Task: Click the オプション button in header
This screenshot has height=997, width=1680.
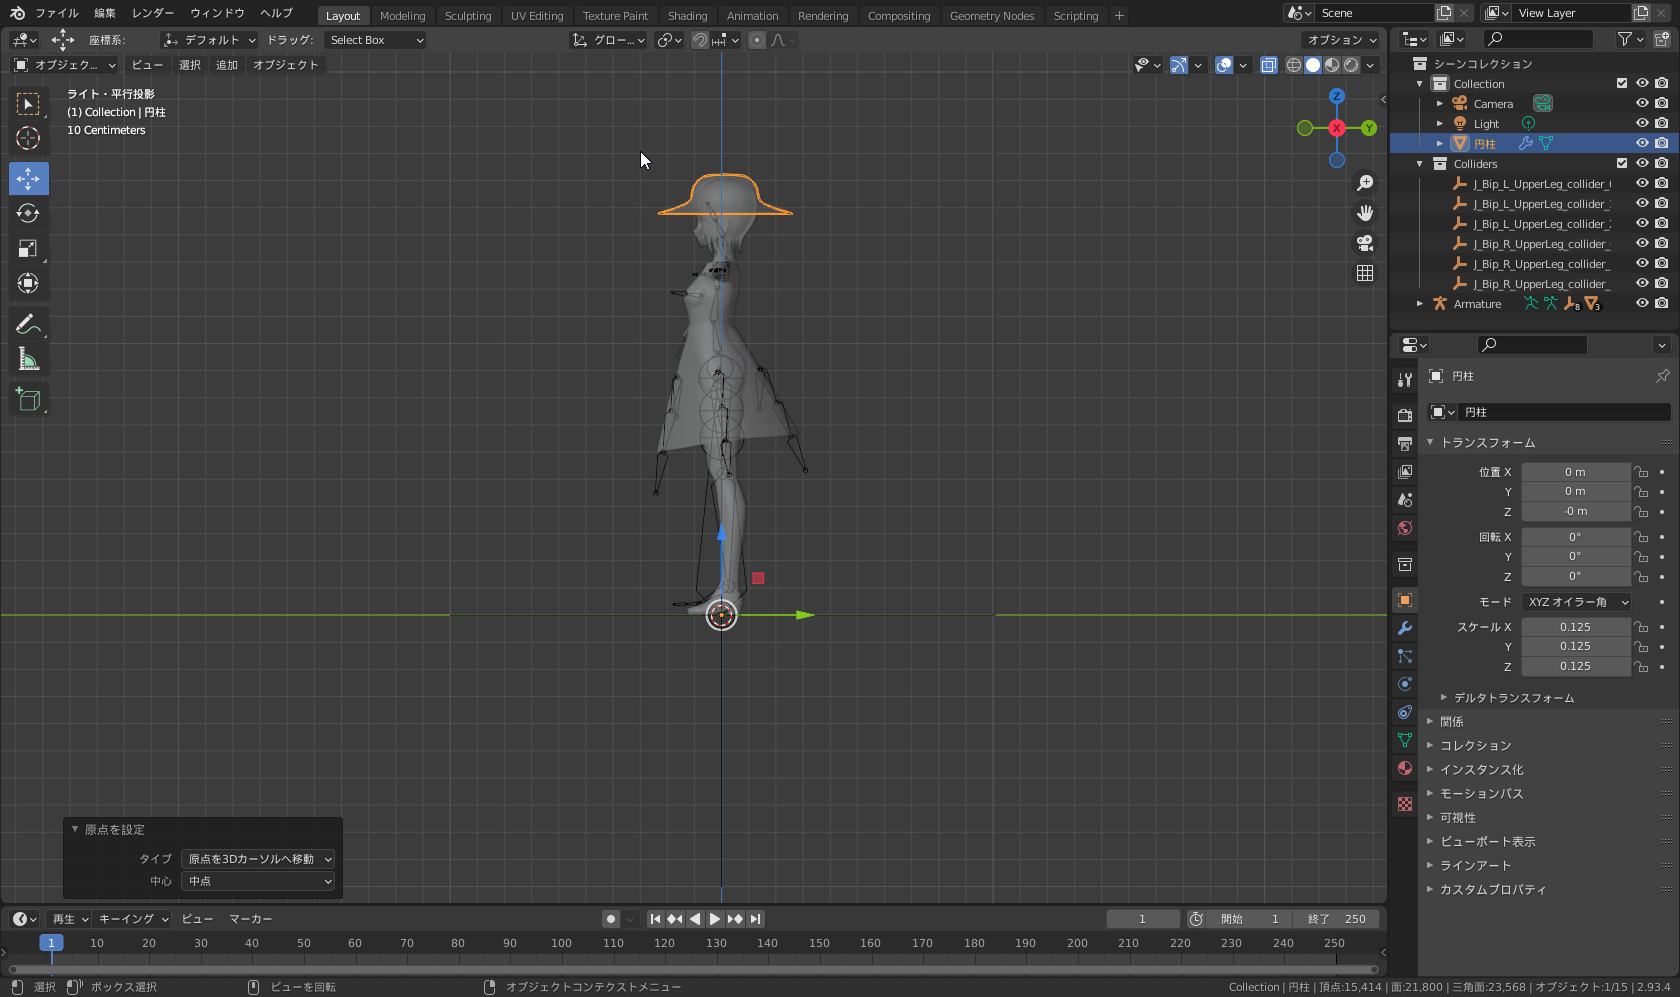Action: point(1341,40)
